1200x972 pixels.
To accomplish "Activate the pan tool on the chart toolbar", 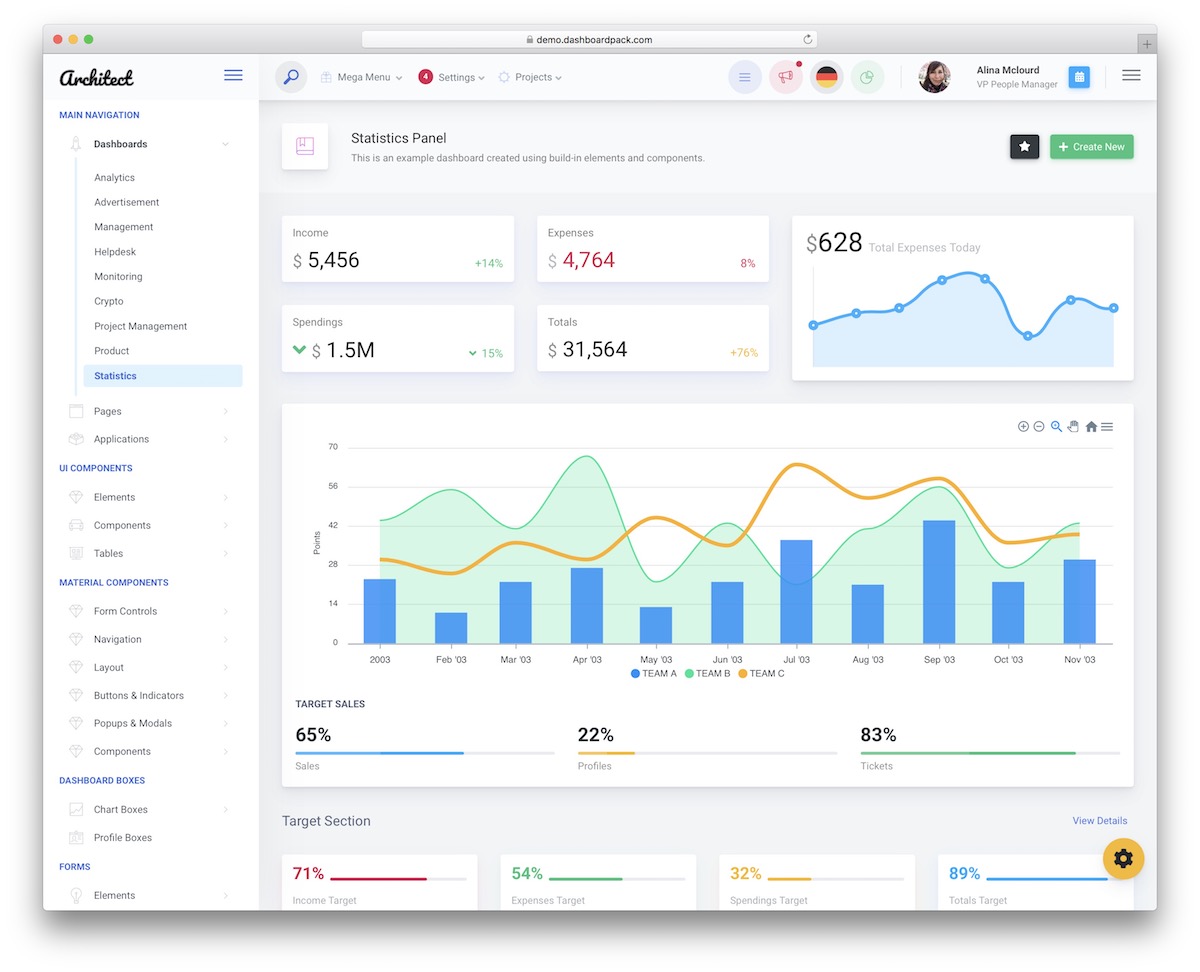I will [1073, 426].
